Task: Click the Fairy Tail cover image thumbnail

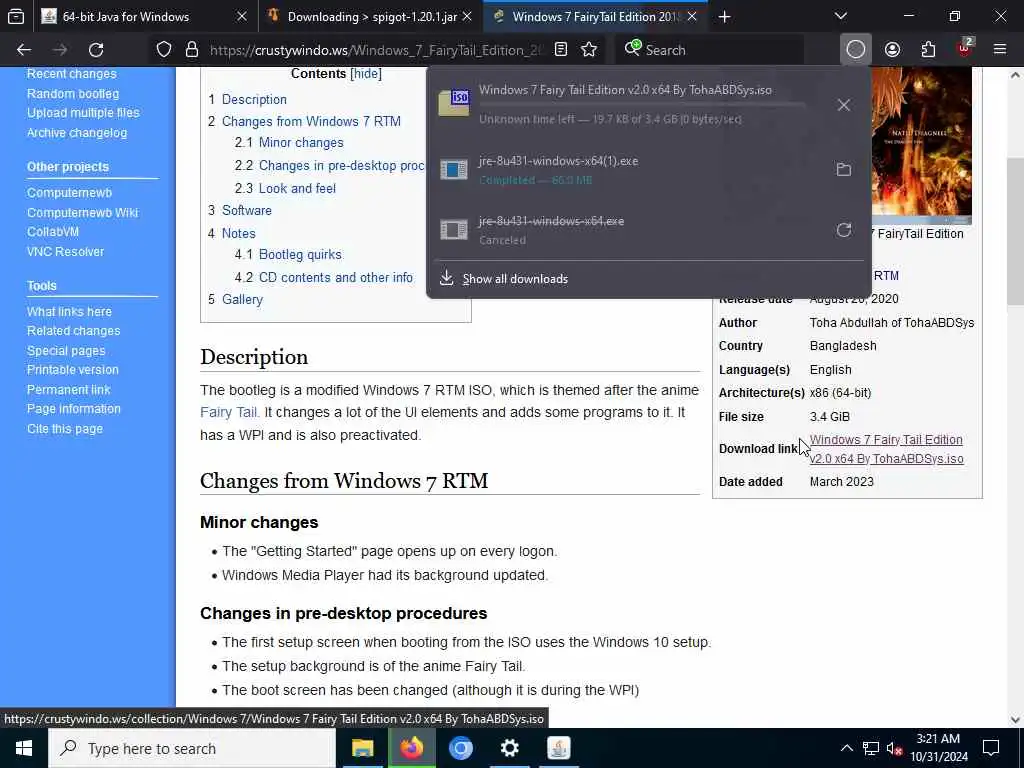Action: pyautogui.click(x=921, y=145)
